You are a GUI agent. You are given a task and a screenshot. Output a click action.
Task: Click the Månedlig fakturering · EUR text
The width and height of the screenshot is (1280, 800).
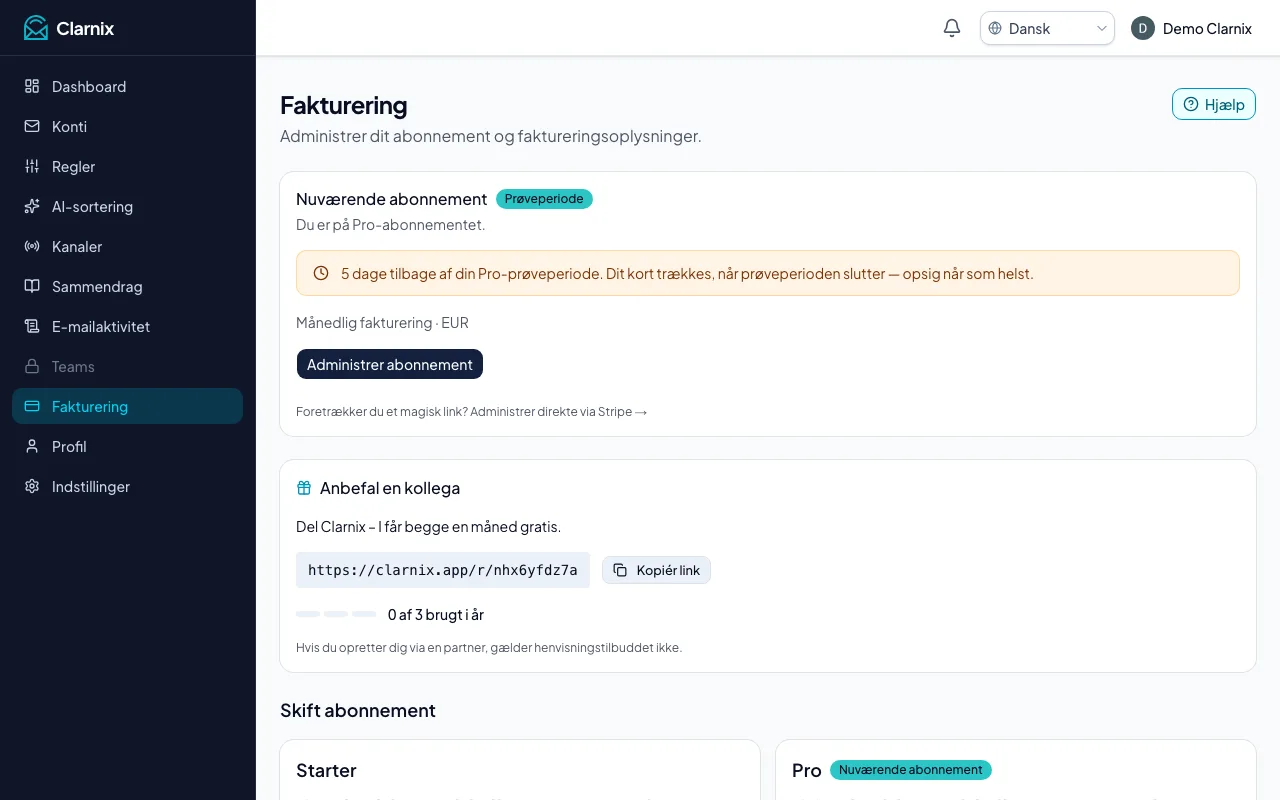coord(382,323)
